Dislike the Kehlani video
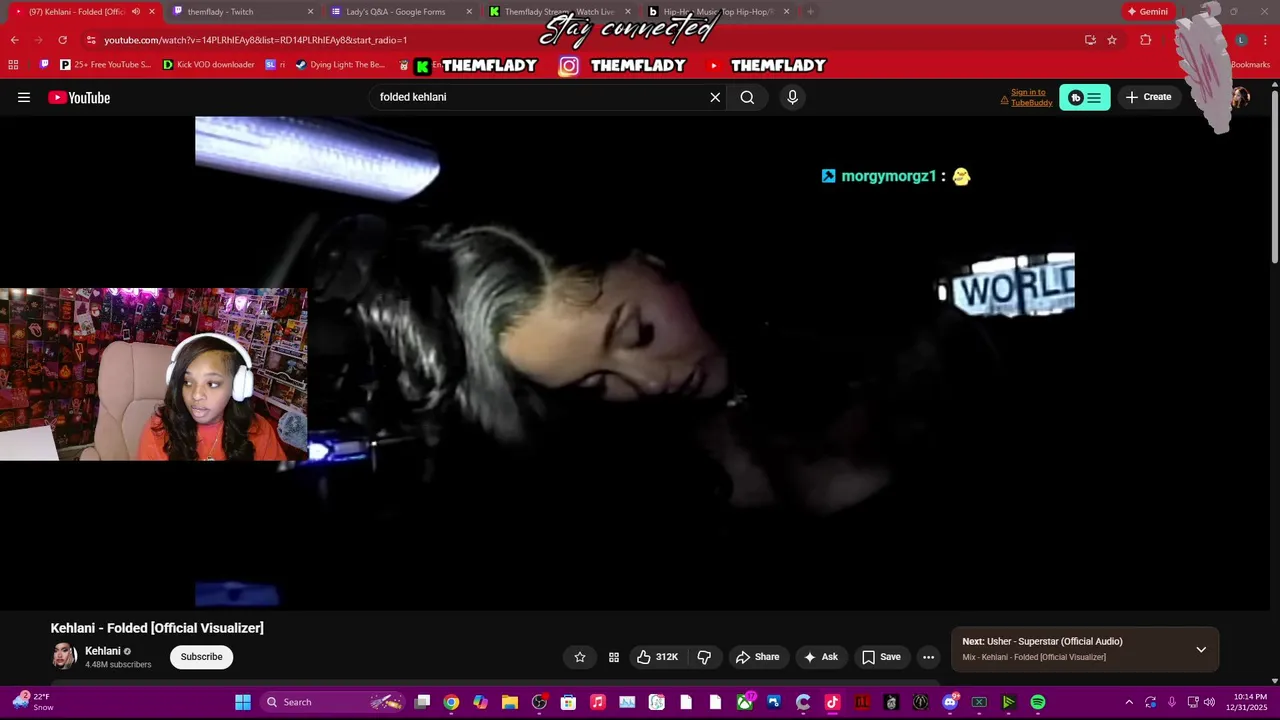This screenshot has height=720, width=1280. (x=704, y=657)
